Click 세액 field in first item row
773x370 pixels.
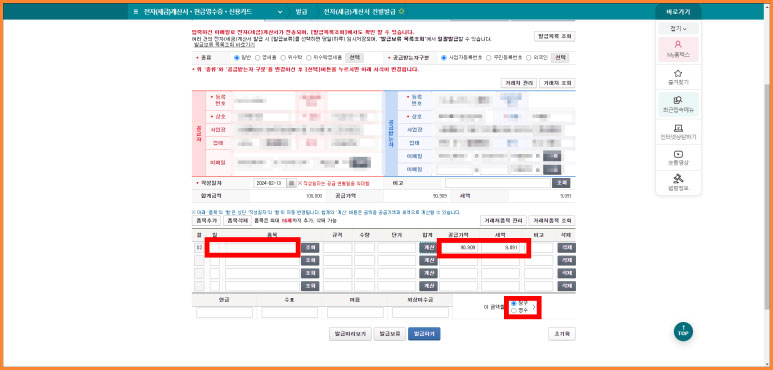click(x=500, y=248)
